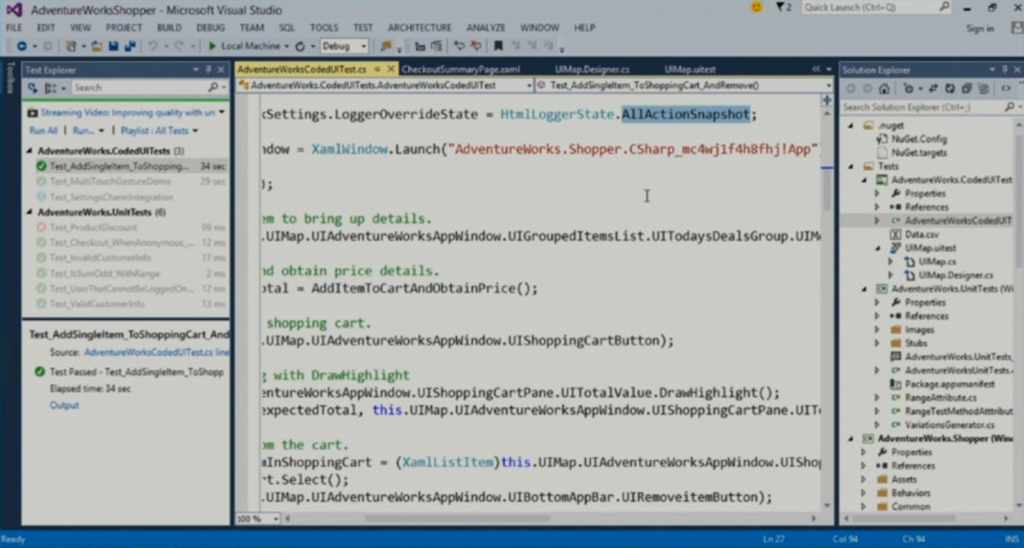Viewport: 1024px width, 548px height.
Task: Open the dropdown arrow next to Local Machine
Action: pyautogui.click(x=286, y=46)
